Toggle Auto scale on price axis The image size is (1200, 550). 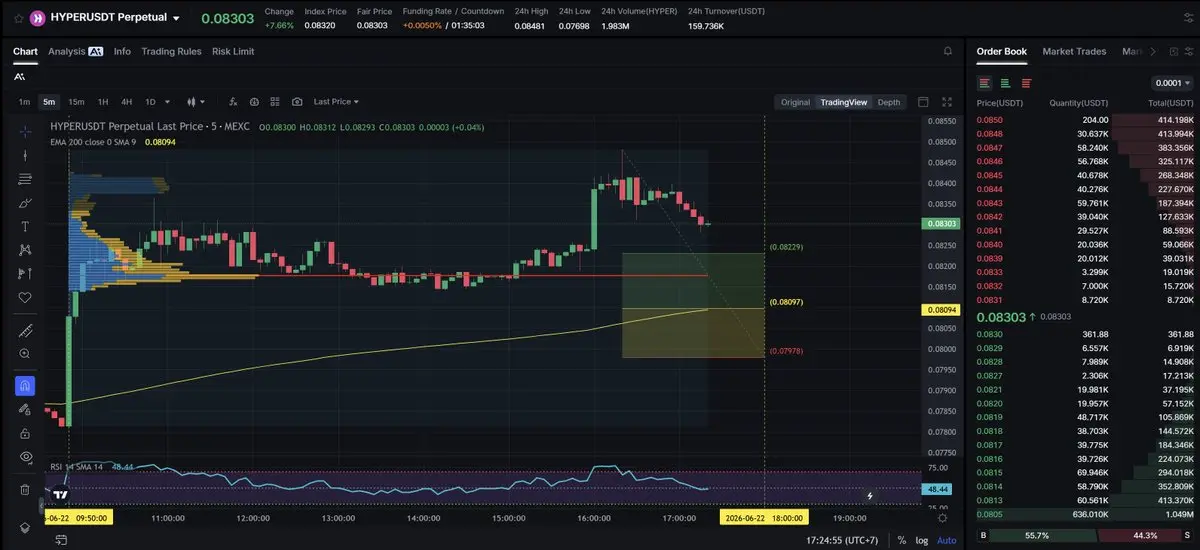[x=946, y=540]
